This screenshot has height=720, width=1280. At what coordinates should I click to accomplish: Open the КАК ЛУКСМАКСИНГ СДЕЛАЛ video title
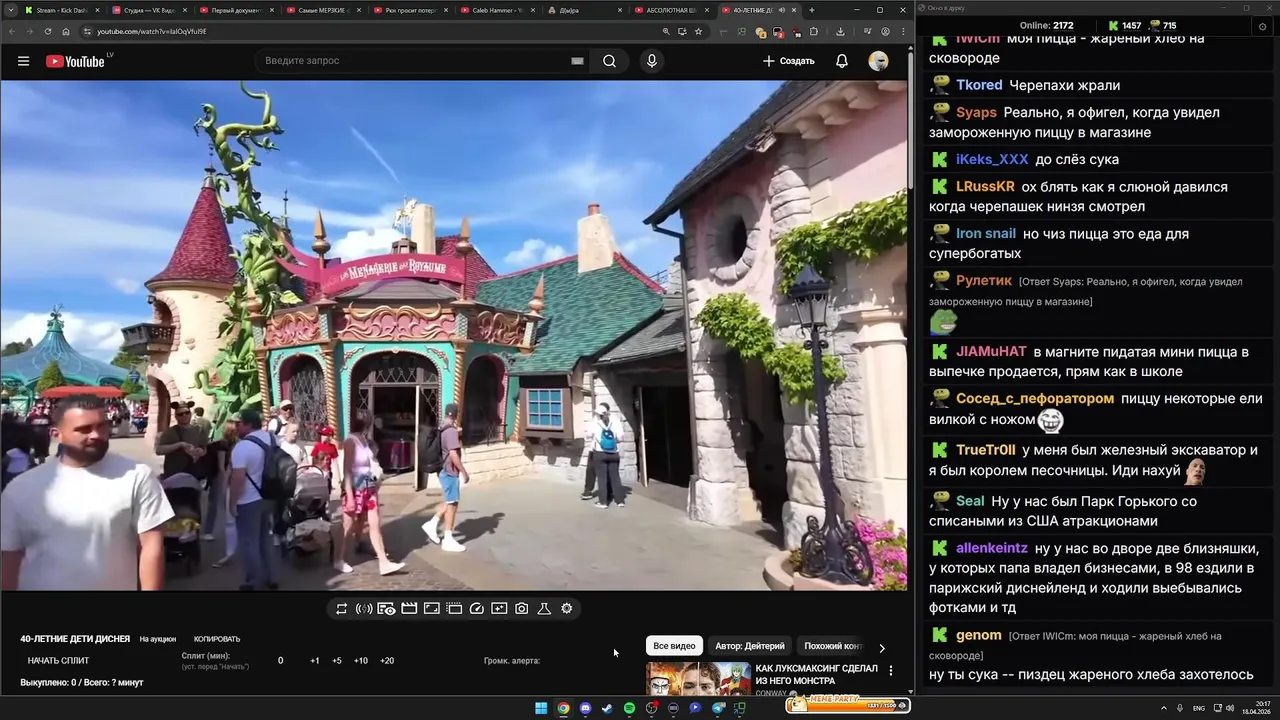click(x=817, y=674)
